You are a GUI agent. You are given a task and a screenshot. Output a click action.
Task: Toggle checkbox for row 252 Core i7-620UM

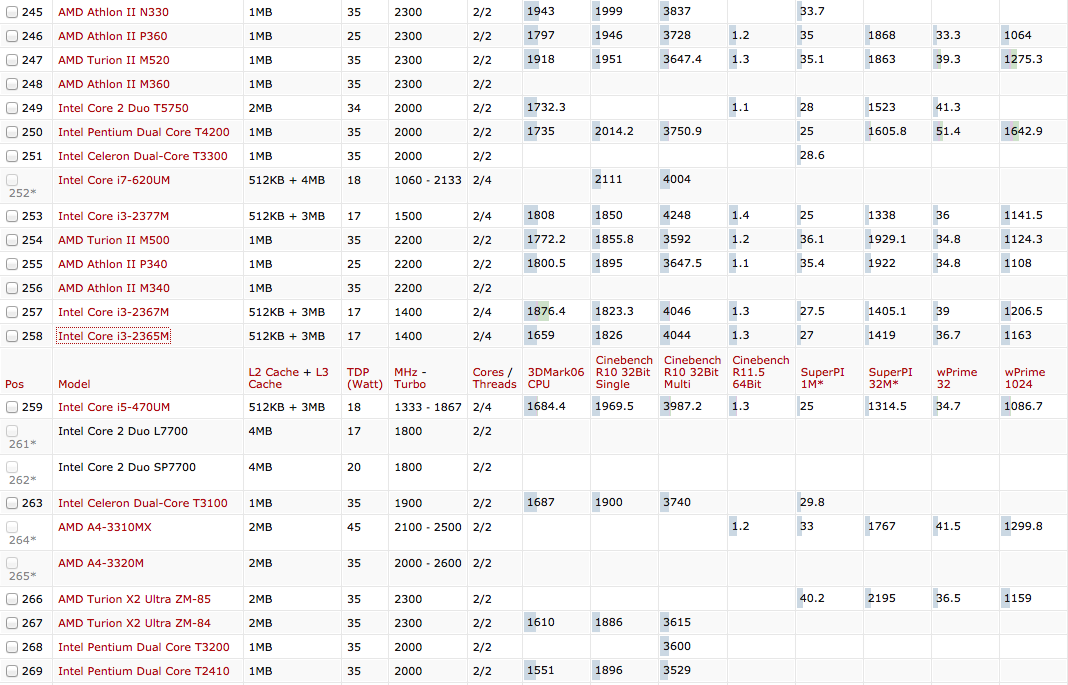click(x=12, y=180)
